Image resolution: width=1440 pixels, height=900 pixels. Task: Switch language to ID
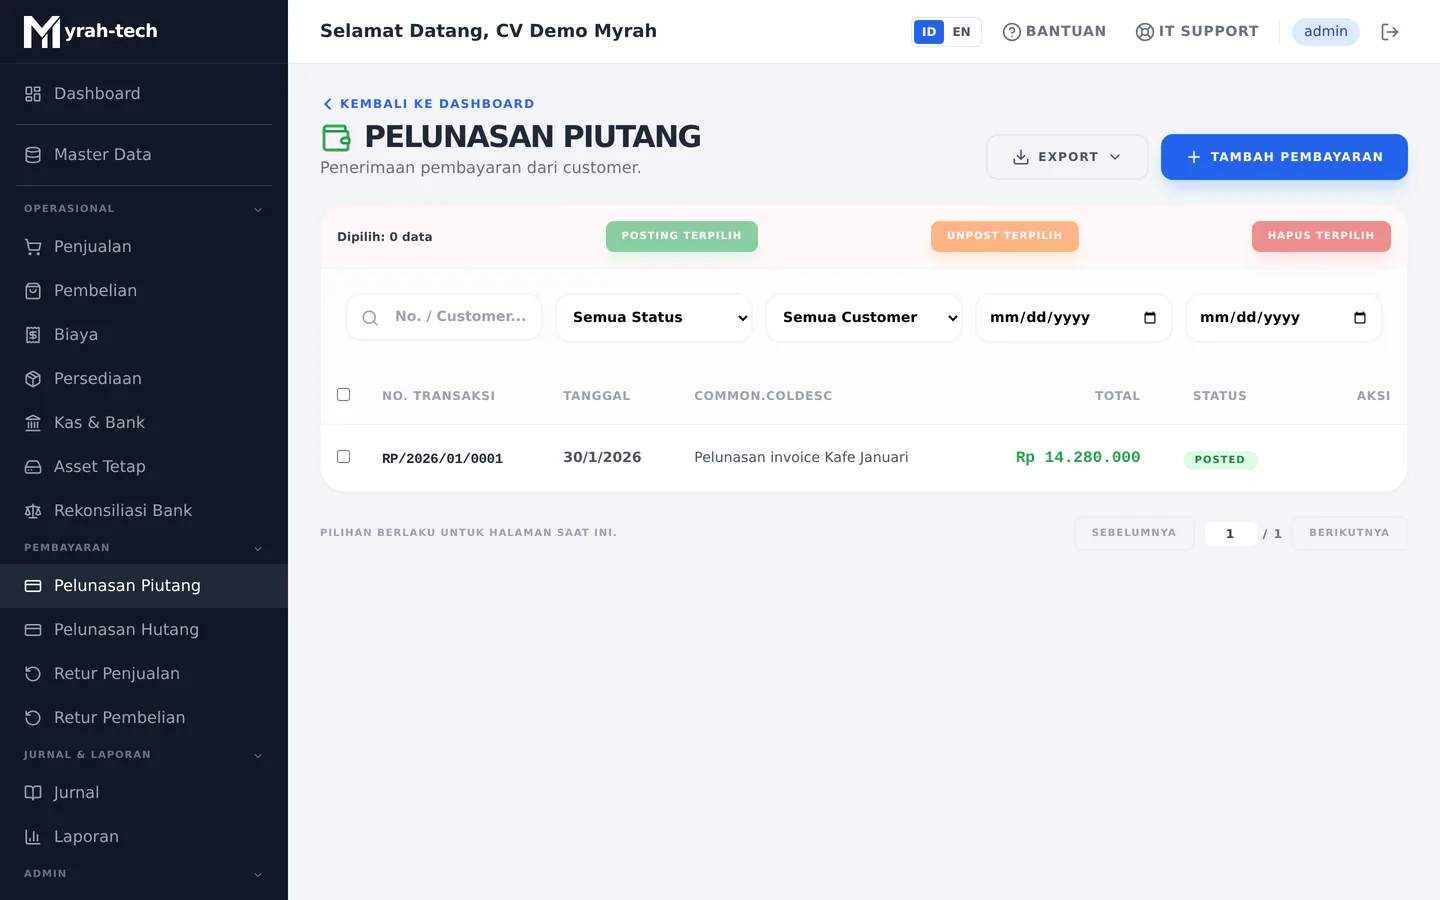pyautogui.click(x=929, y=32)
